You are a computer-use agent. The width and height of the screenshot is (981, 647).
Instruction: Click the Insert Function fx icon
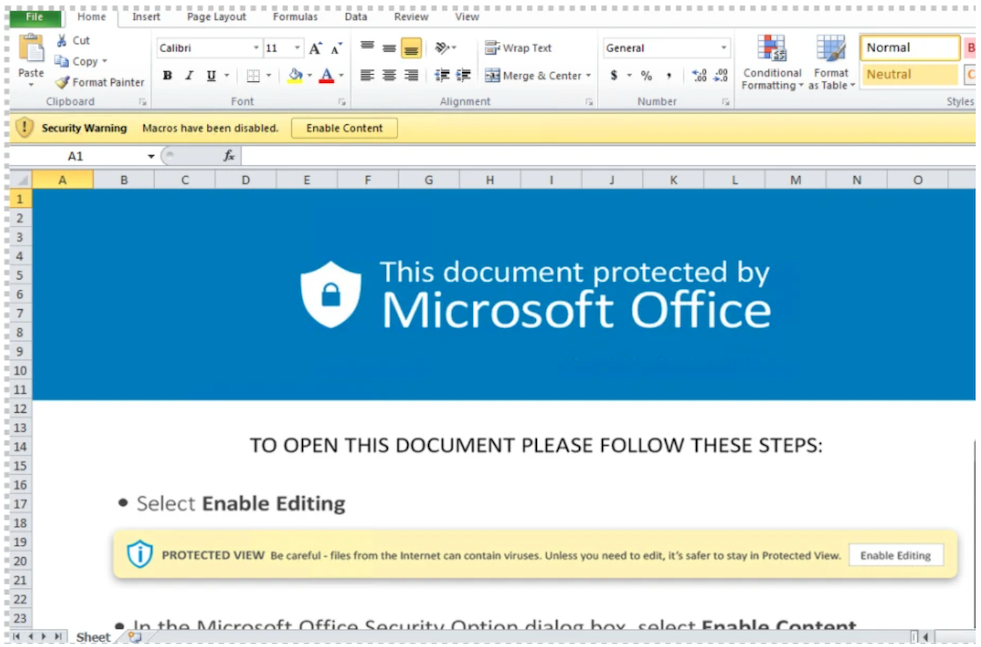click(x=229, y=156)
